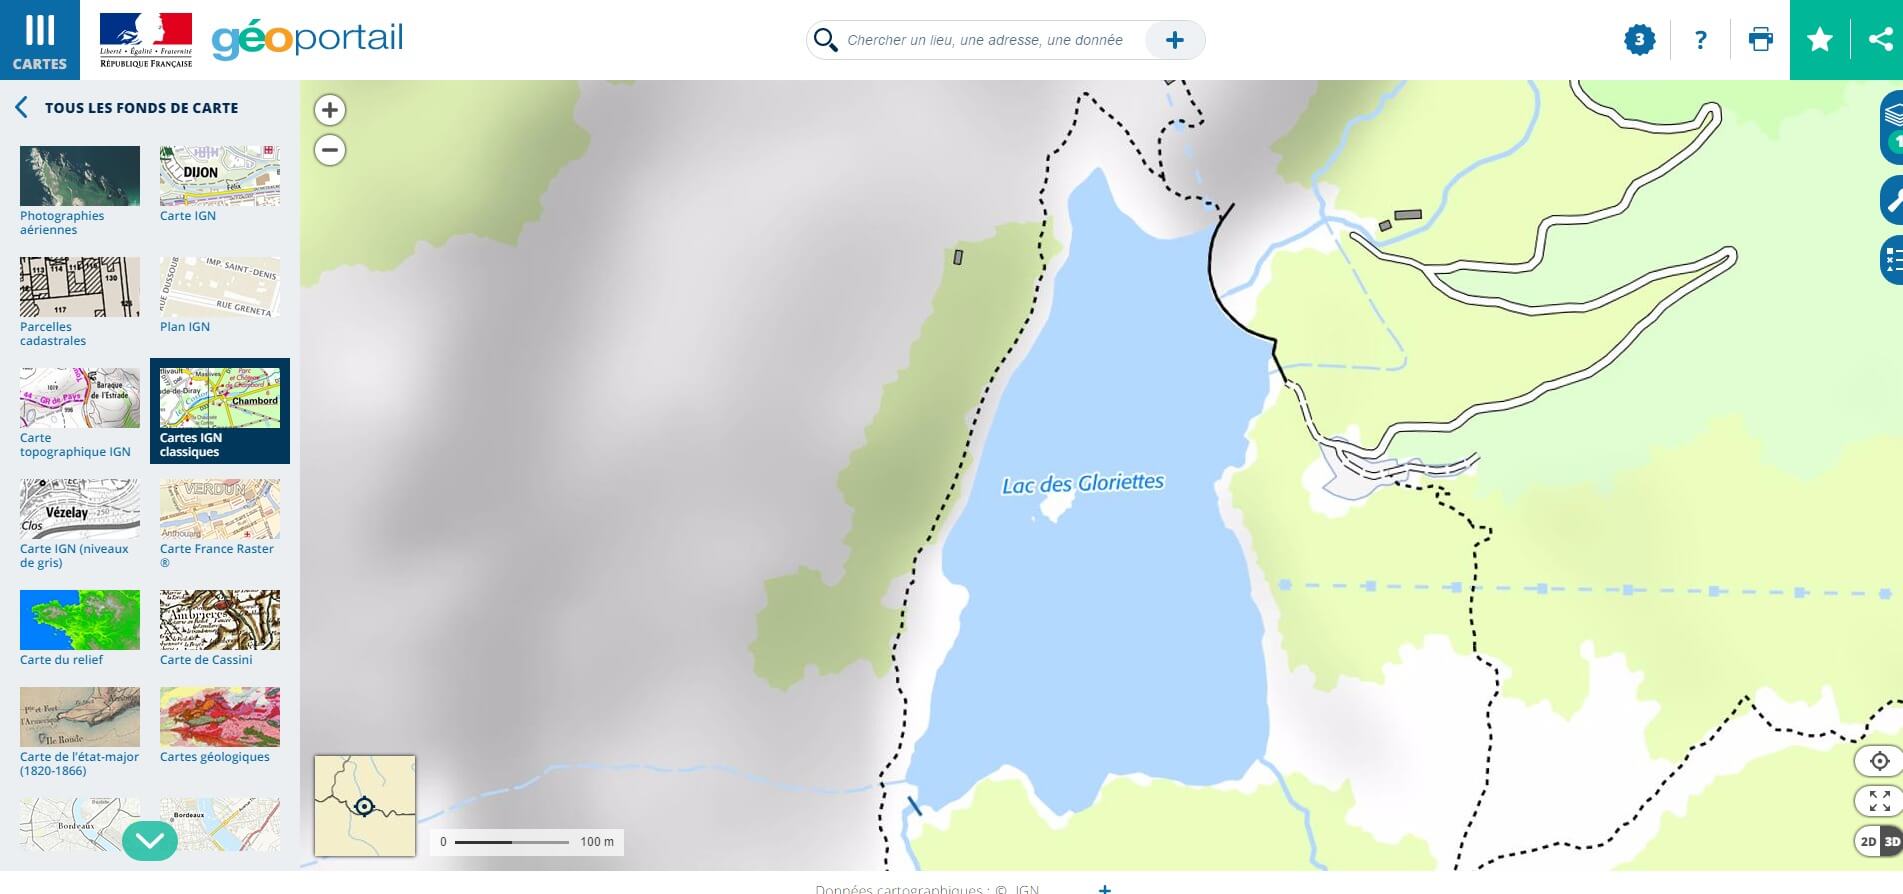Click the place search input field
Image resolution: width=1903 pixels, height=894 pixels.
pyautogui.click(x=985, y=40)
